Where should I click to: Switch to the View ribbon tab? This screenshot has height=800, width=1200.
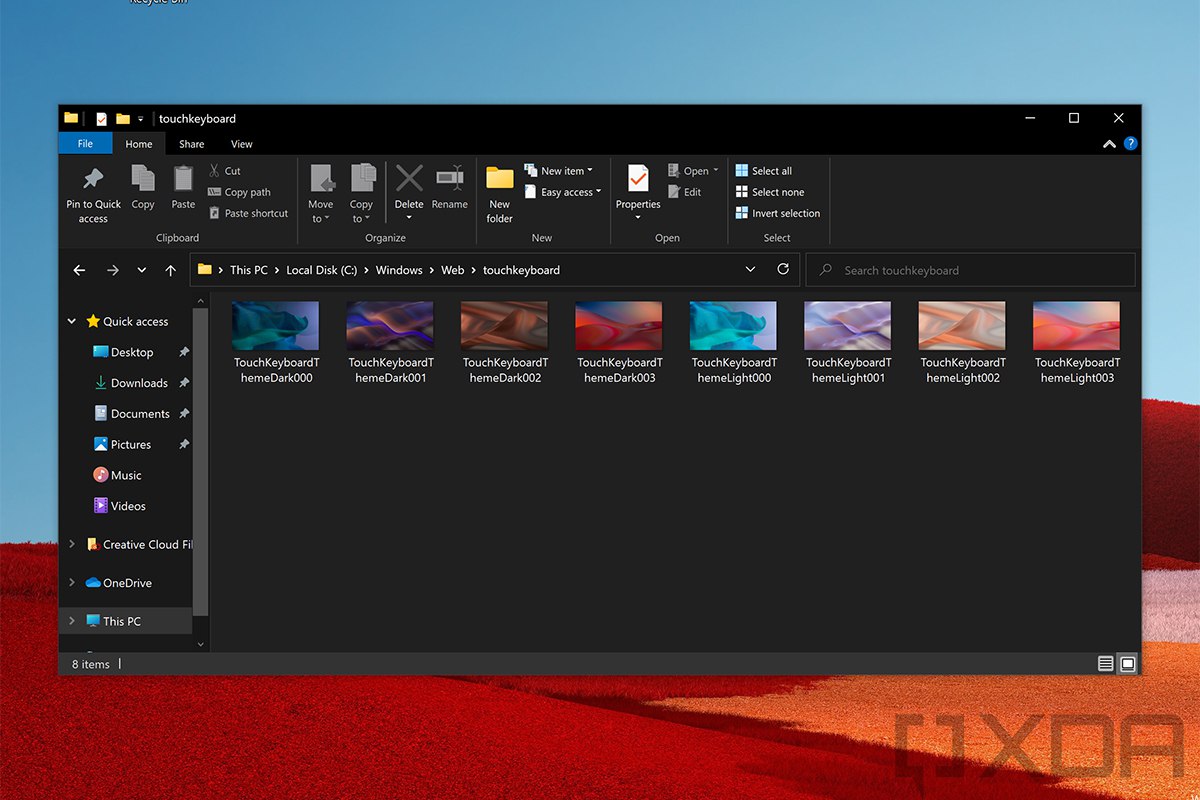pyautogui.click(x=242, y=144)
